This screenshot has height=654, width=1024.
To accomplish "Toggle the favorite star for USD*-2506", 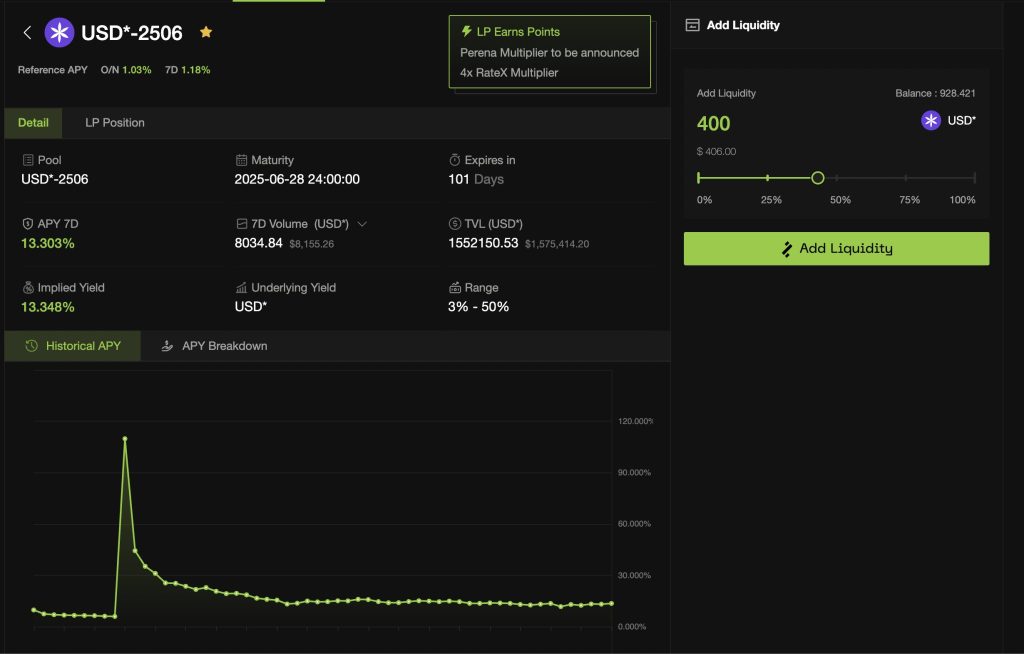I will tap(206, 32).
